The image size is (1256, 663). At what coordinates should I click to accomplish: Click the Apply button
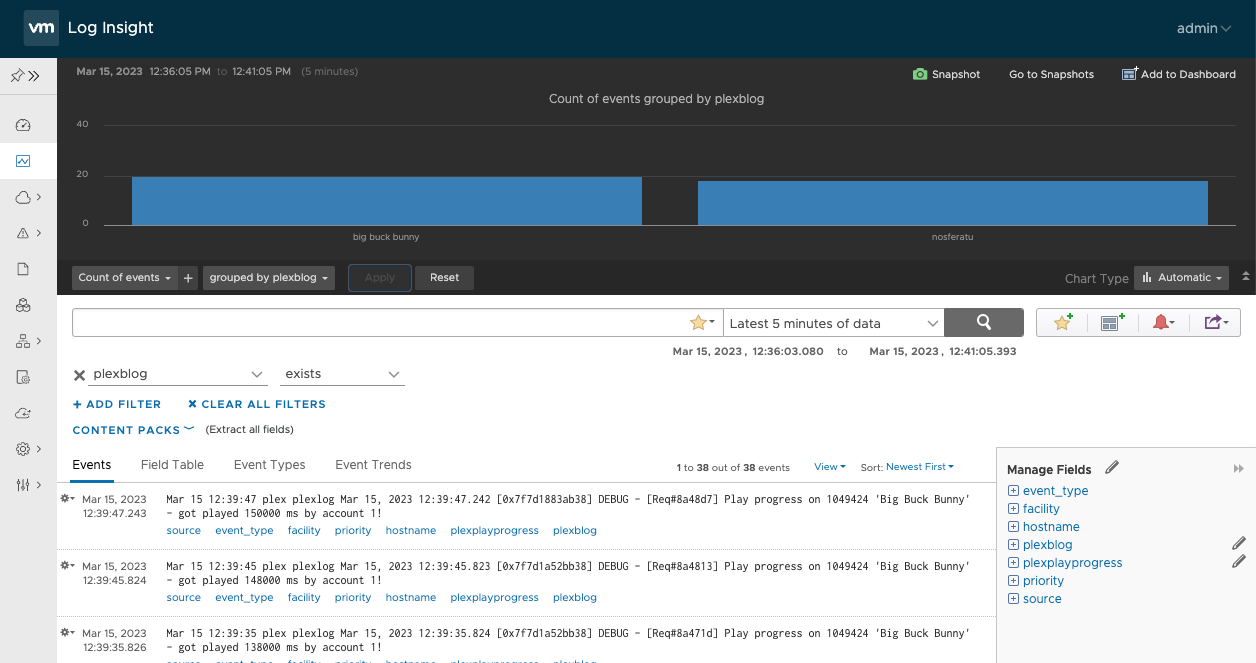[x=380, y=278]
